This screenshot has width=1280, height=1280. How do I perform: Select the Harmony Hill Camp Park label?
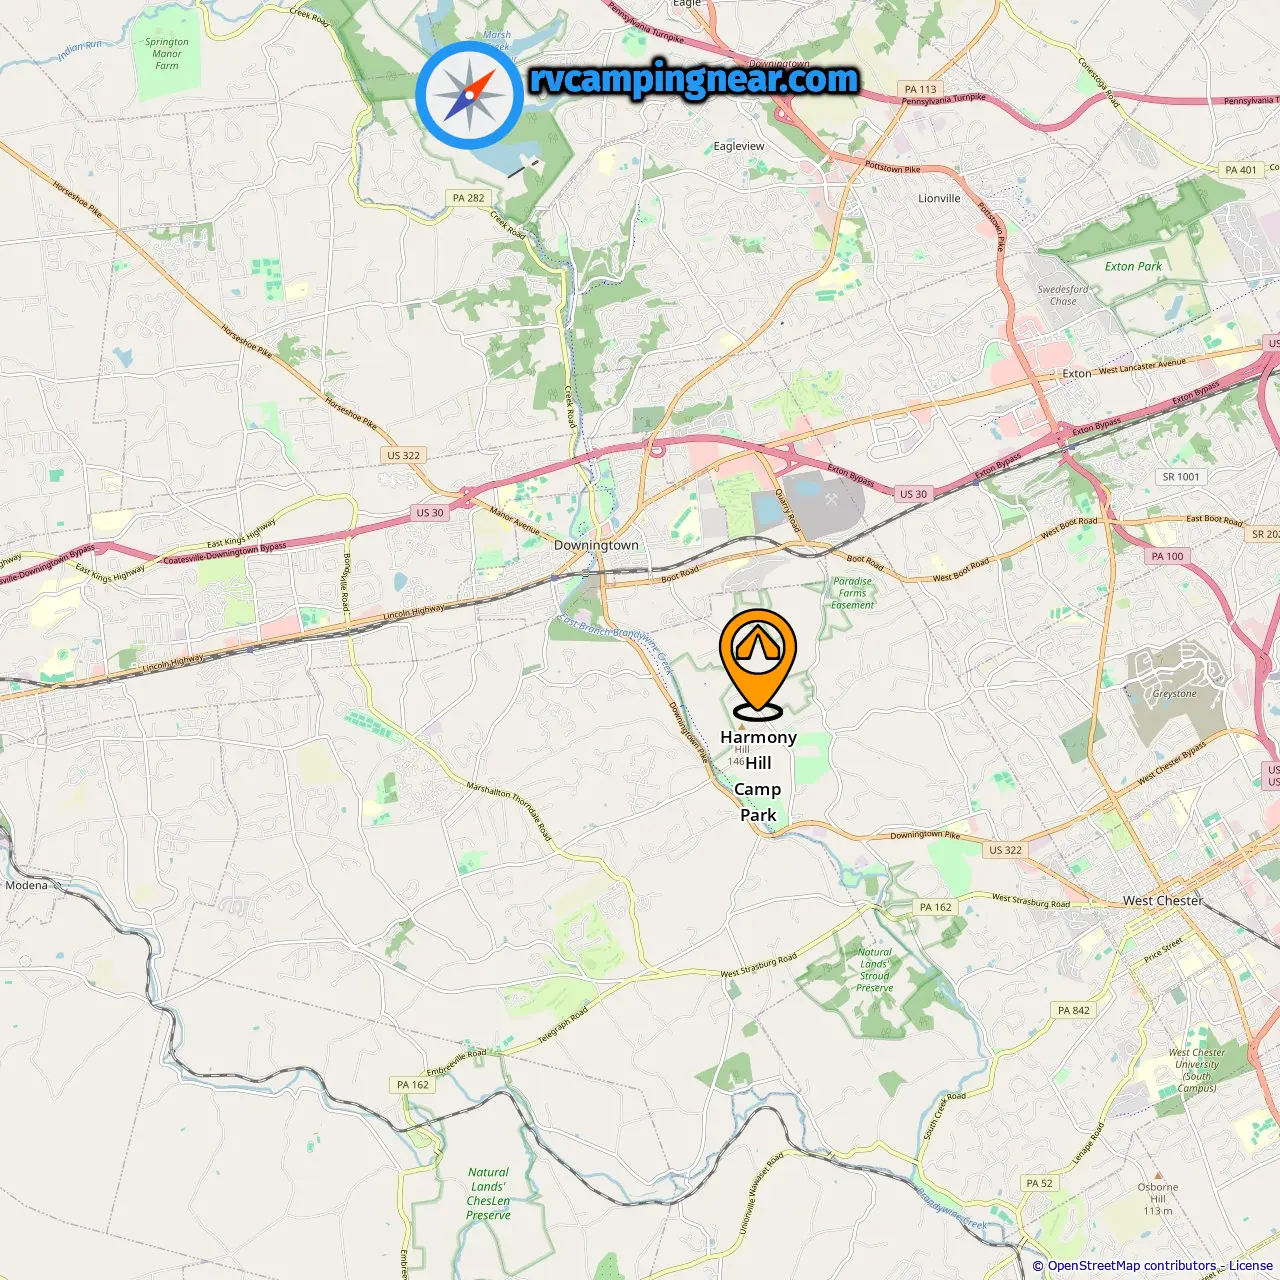[x=758, y=776]
